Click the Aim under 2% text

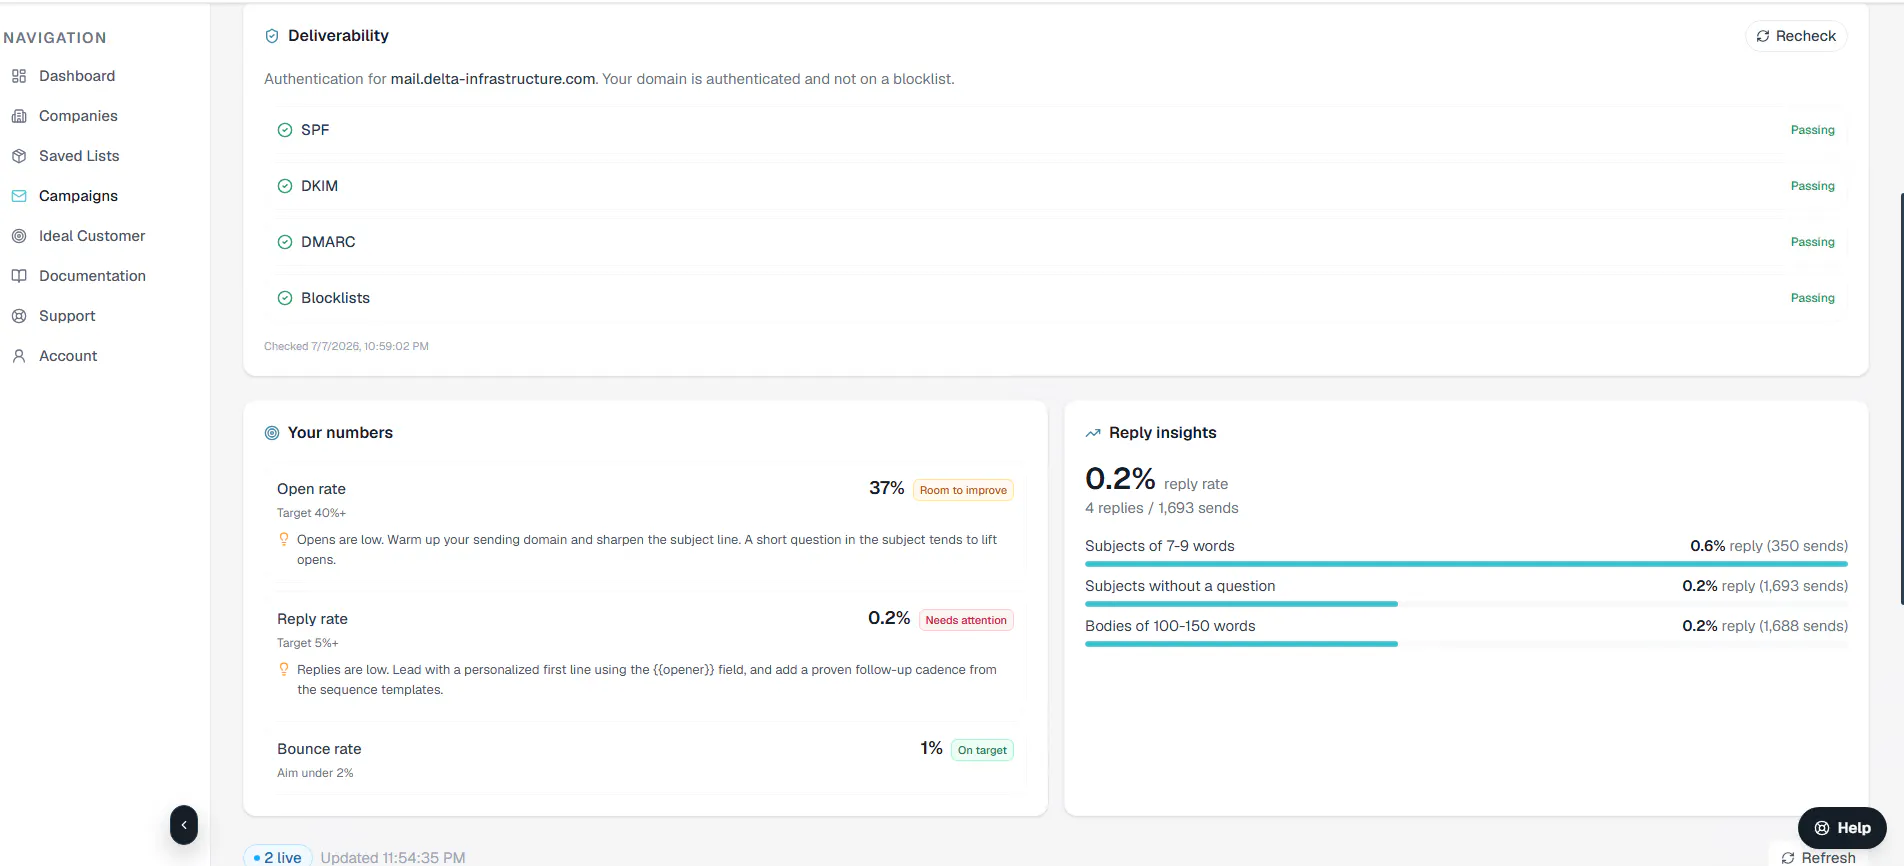tap(315, 773)
